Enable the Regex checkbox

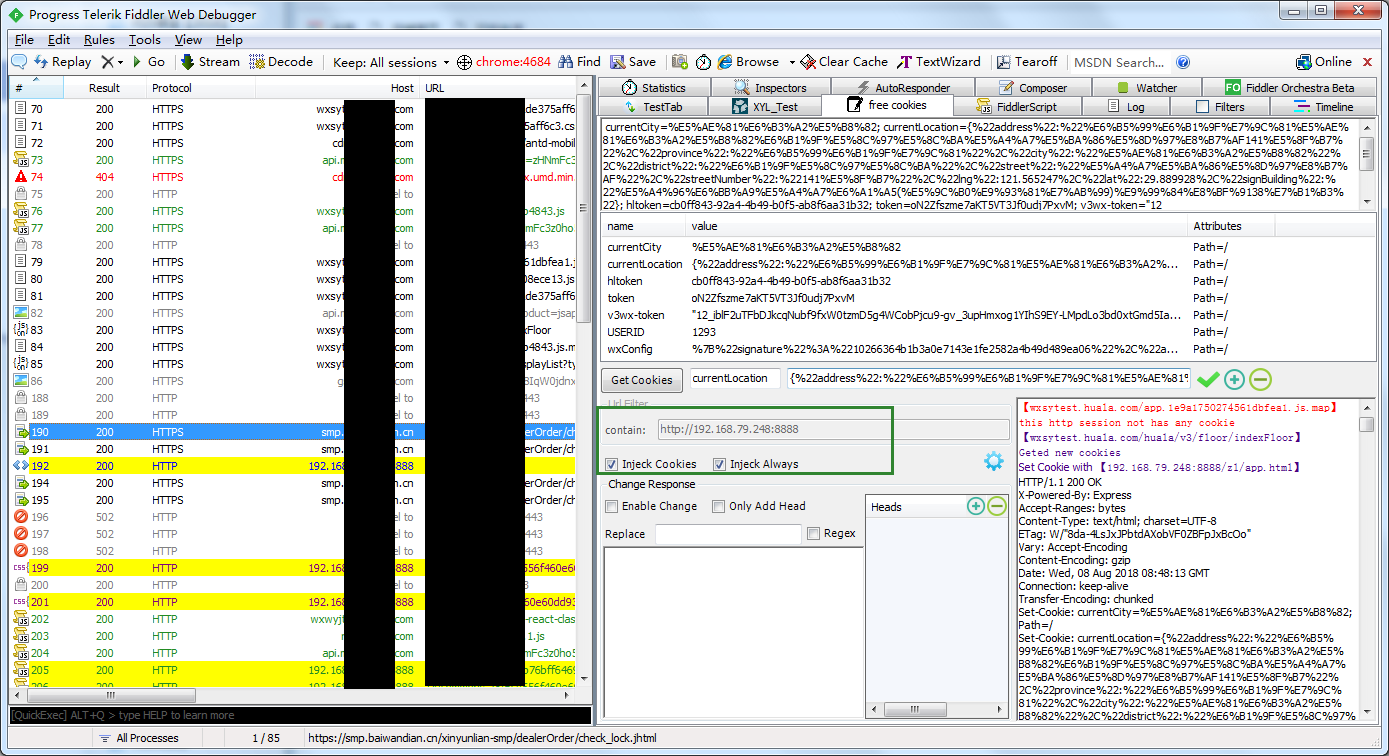pyautogui.click(x=813, y=534)
